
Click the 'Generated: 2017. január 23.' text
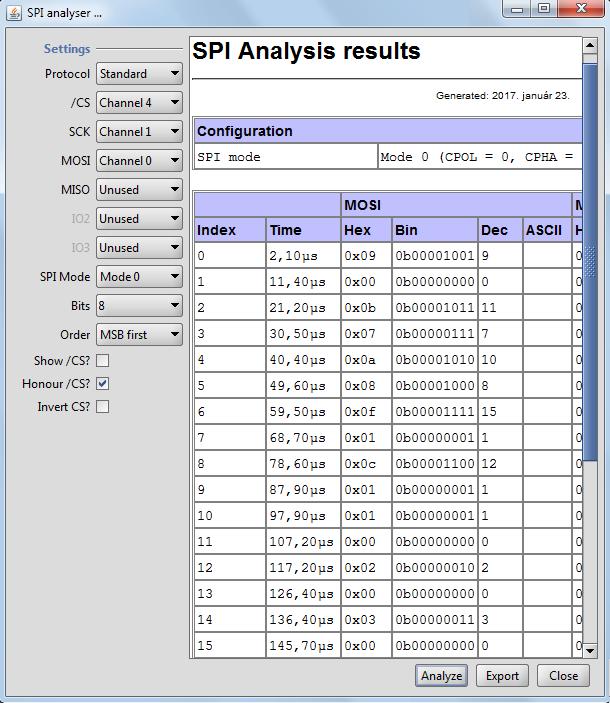point(502,95)
